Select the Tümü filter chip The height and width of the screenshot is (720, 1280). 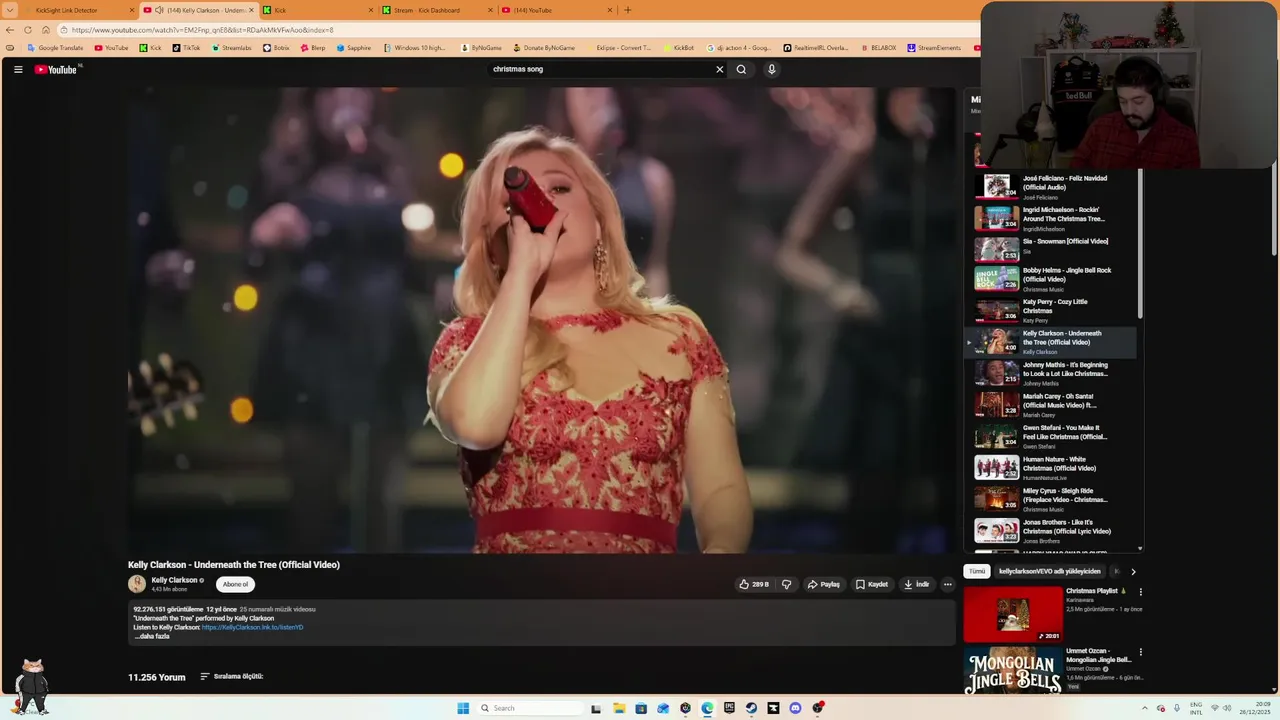[976, 571]
